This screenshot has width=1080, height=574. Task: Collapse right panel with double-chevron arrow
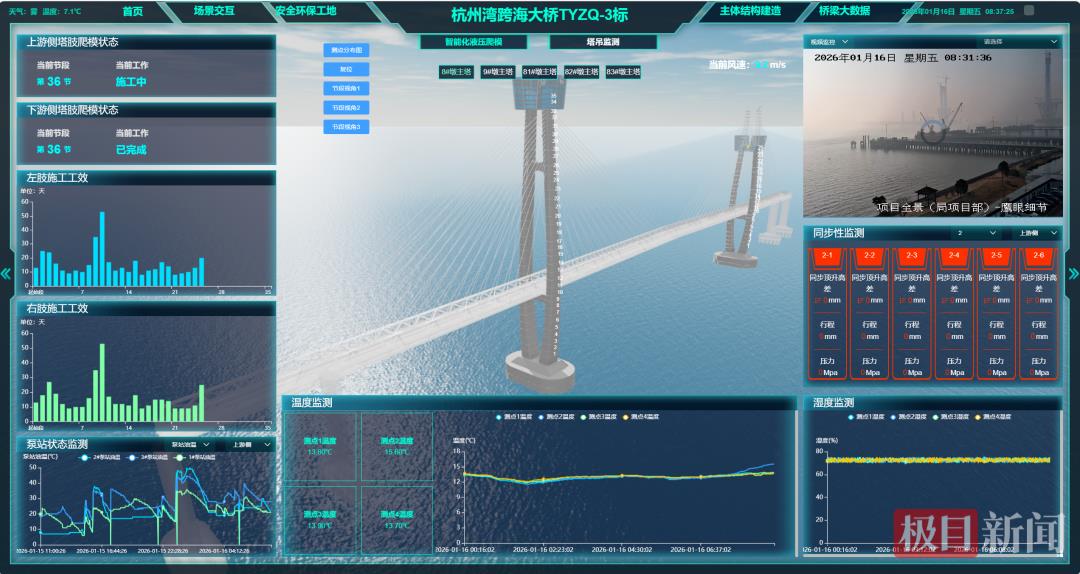[x=1073, y=273]
